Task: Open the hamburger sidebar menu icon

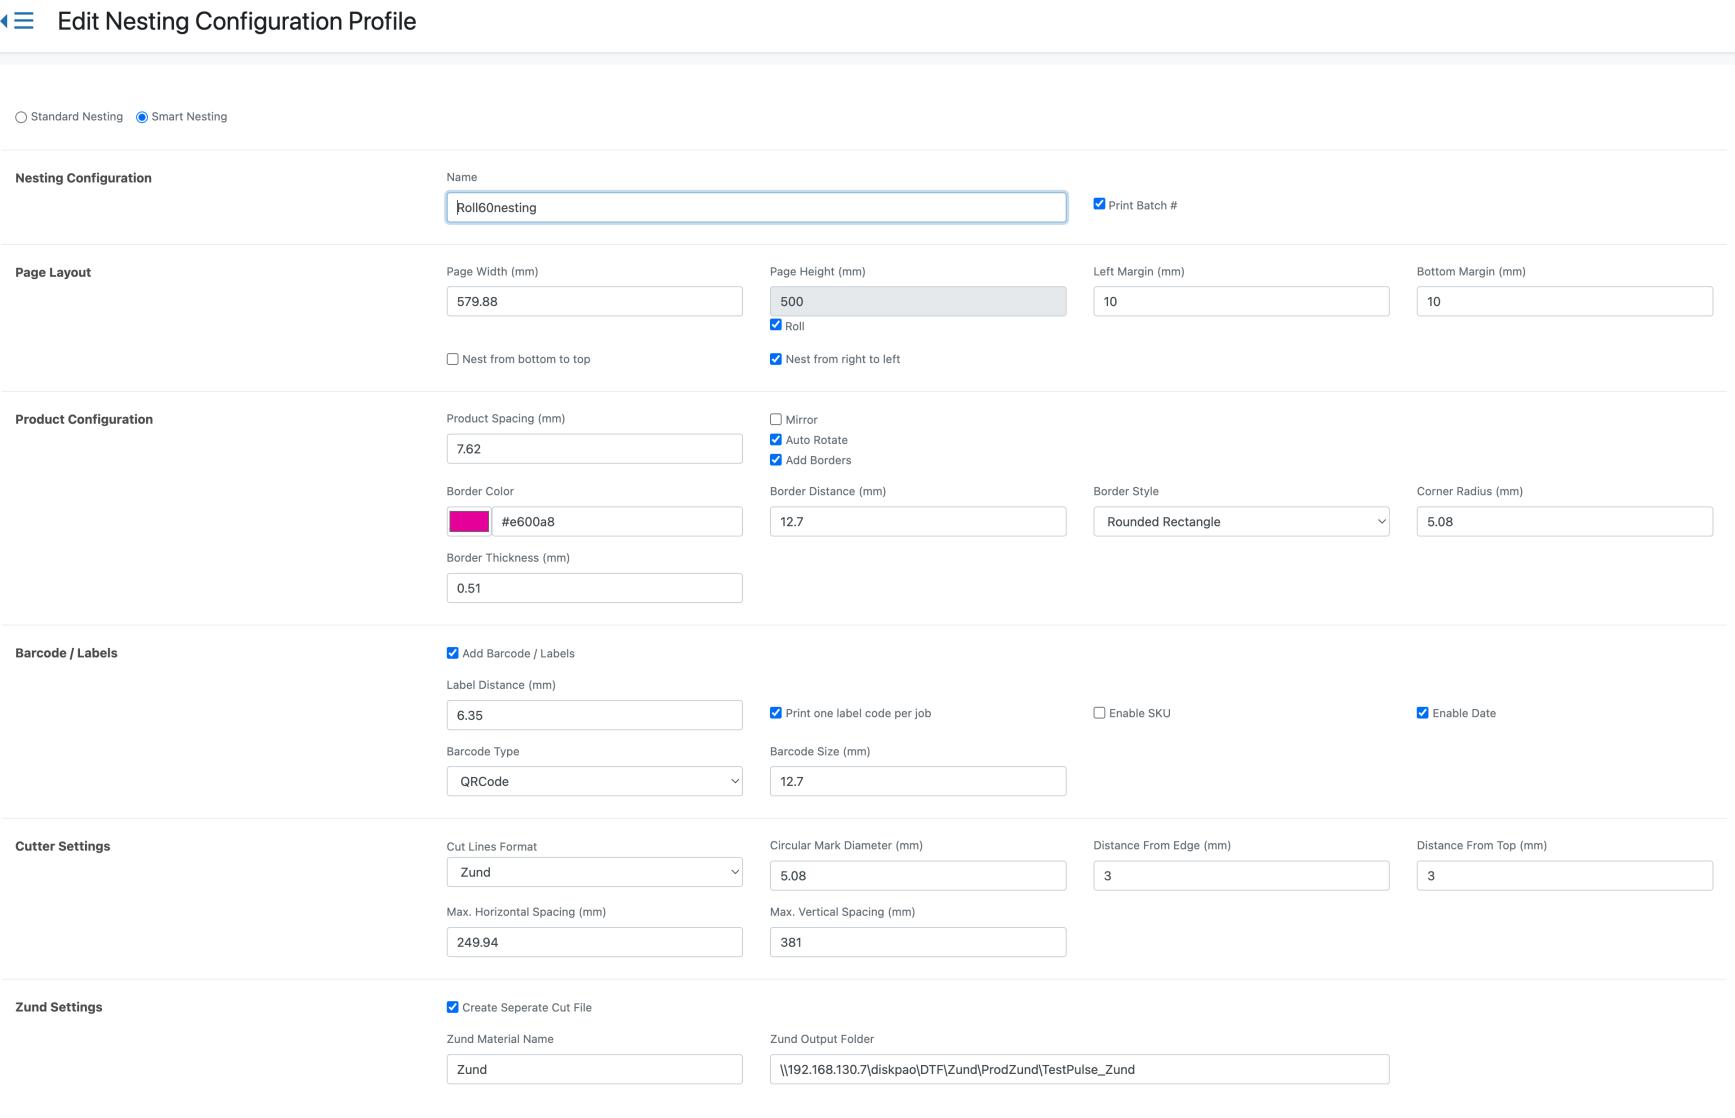Action: [x=23, y=21]
